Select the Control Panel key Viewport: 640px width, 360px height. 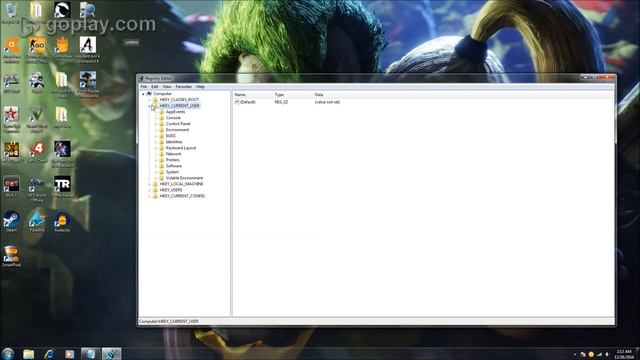(x=178, y=124)
